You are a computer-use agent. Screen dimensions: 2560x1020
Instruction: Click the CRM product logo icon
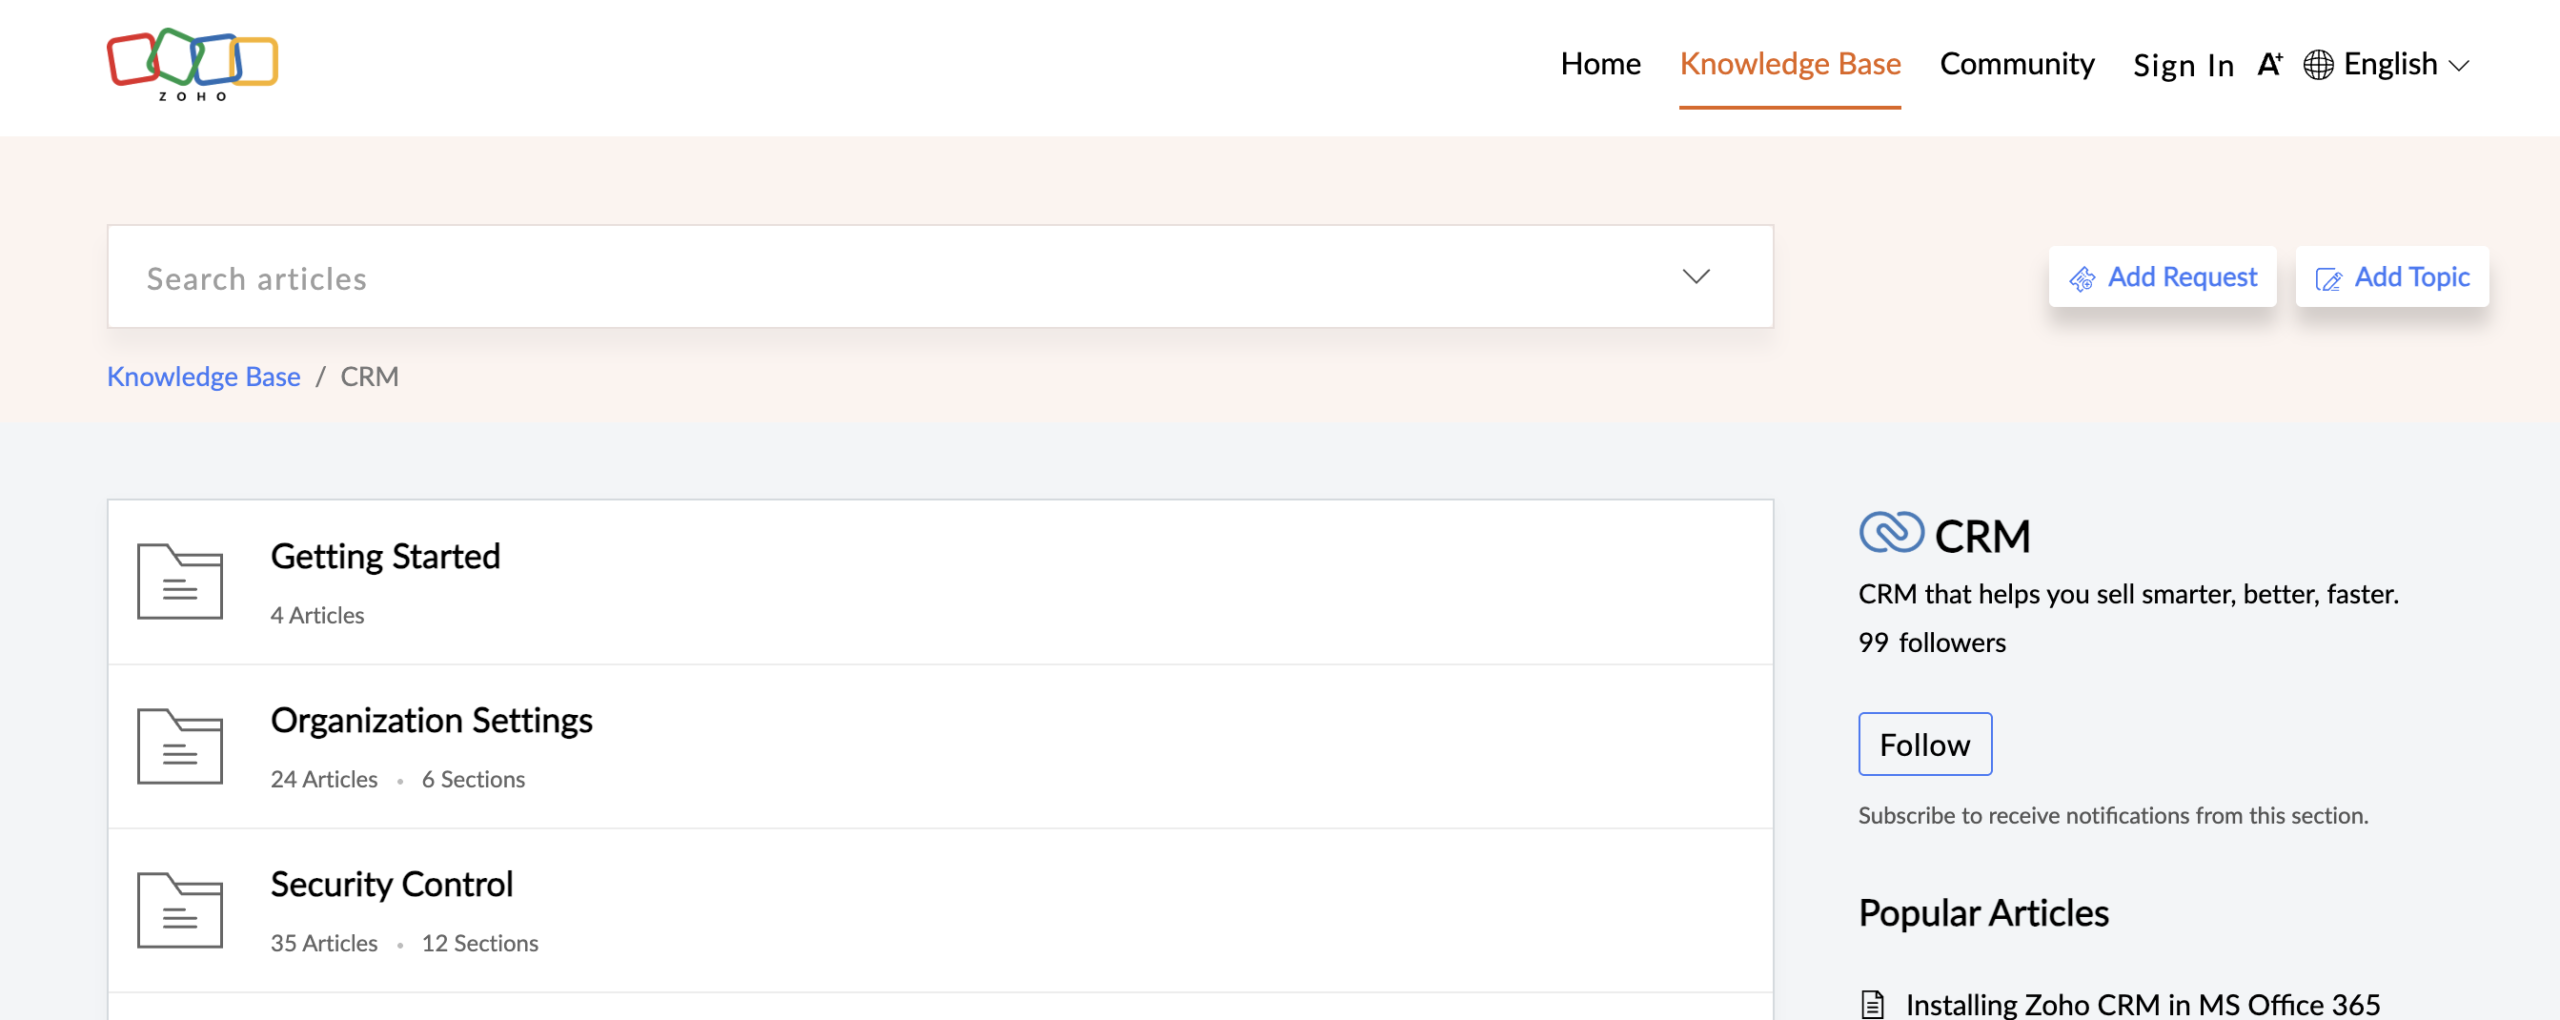1891,533
